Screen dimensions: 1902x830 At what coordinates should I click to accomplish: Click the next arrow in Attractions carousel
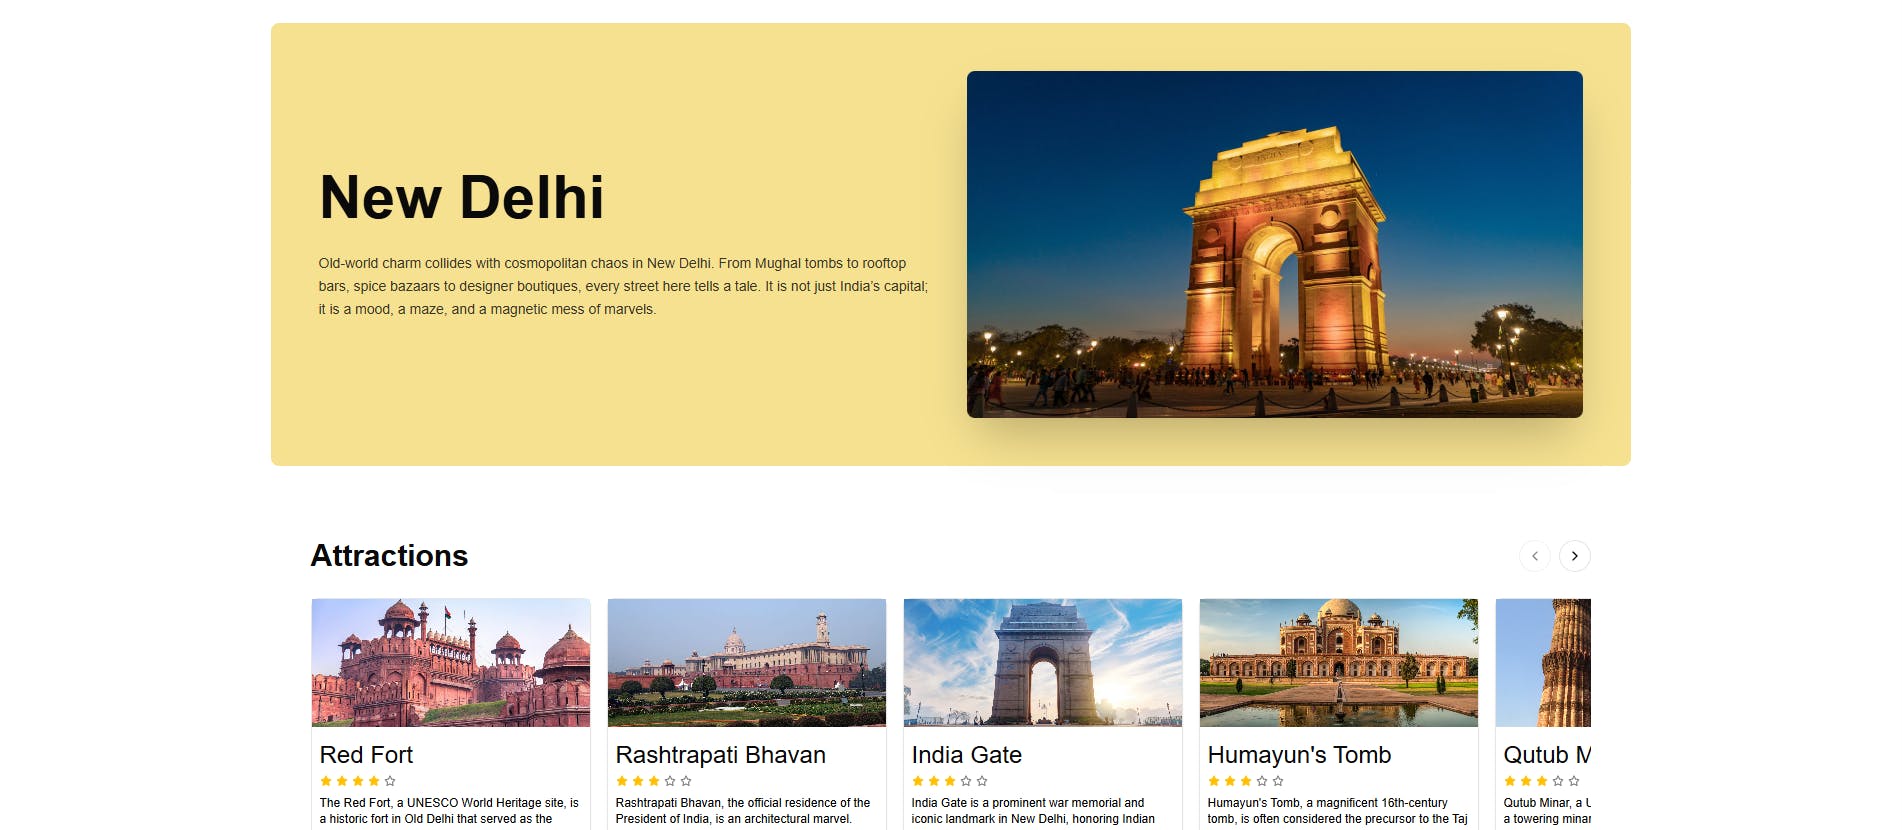[1574, 556]
